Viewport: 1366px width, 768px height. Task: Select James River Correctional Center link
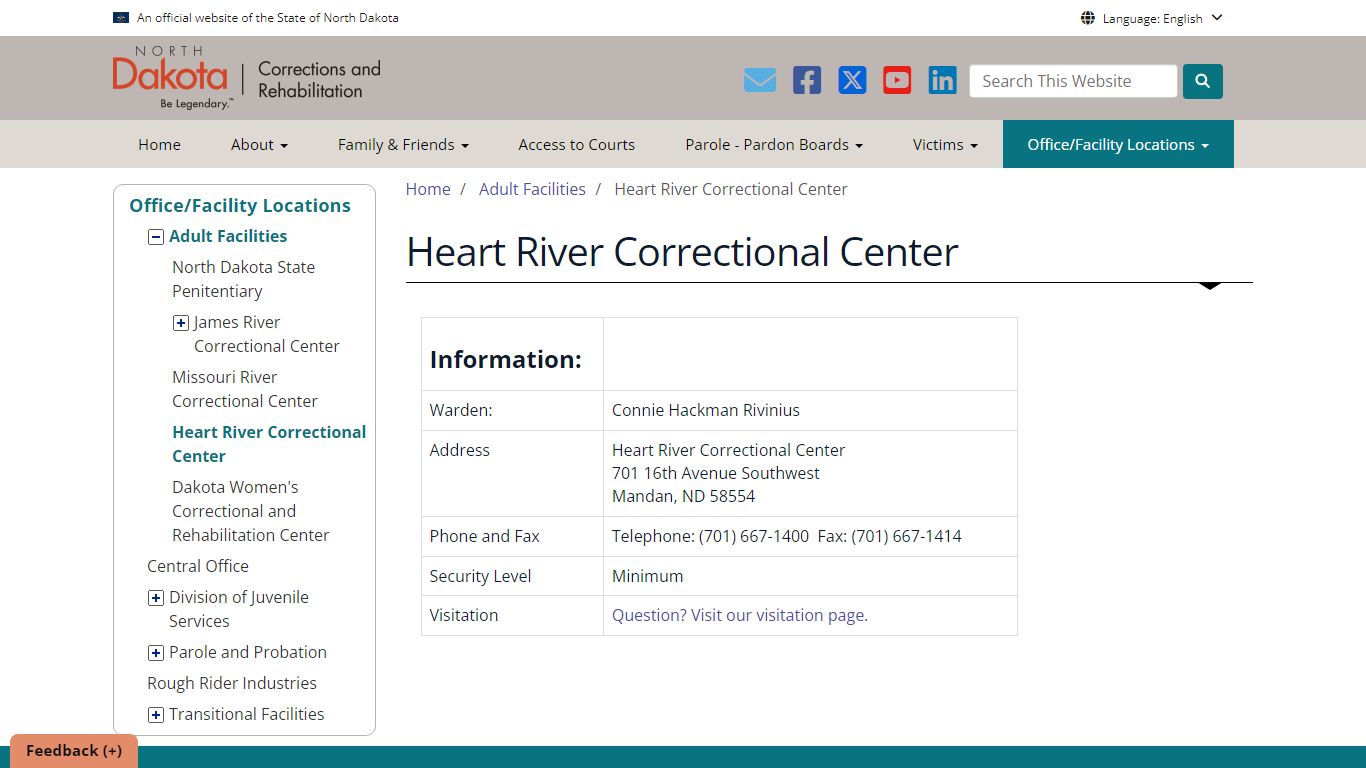pyautogui.click(x=266, y=334)
